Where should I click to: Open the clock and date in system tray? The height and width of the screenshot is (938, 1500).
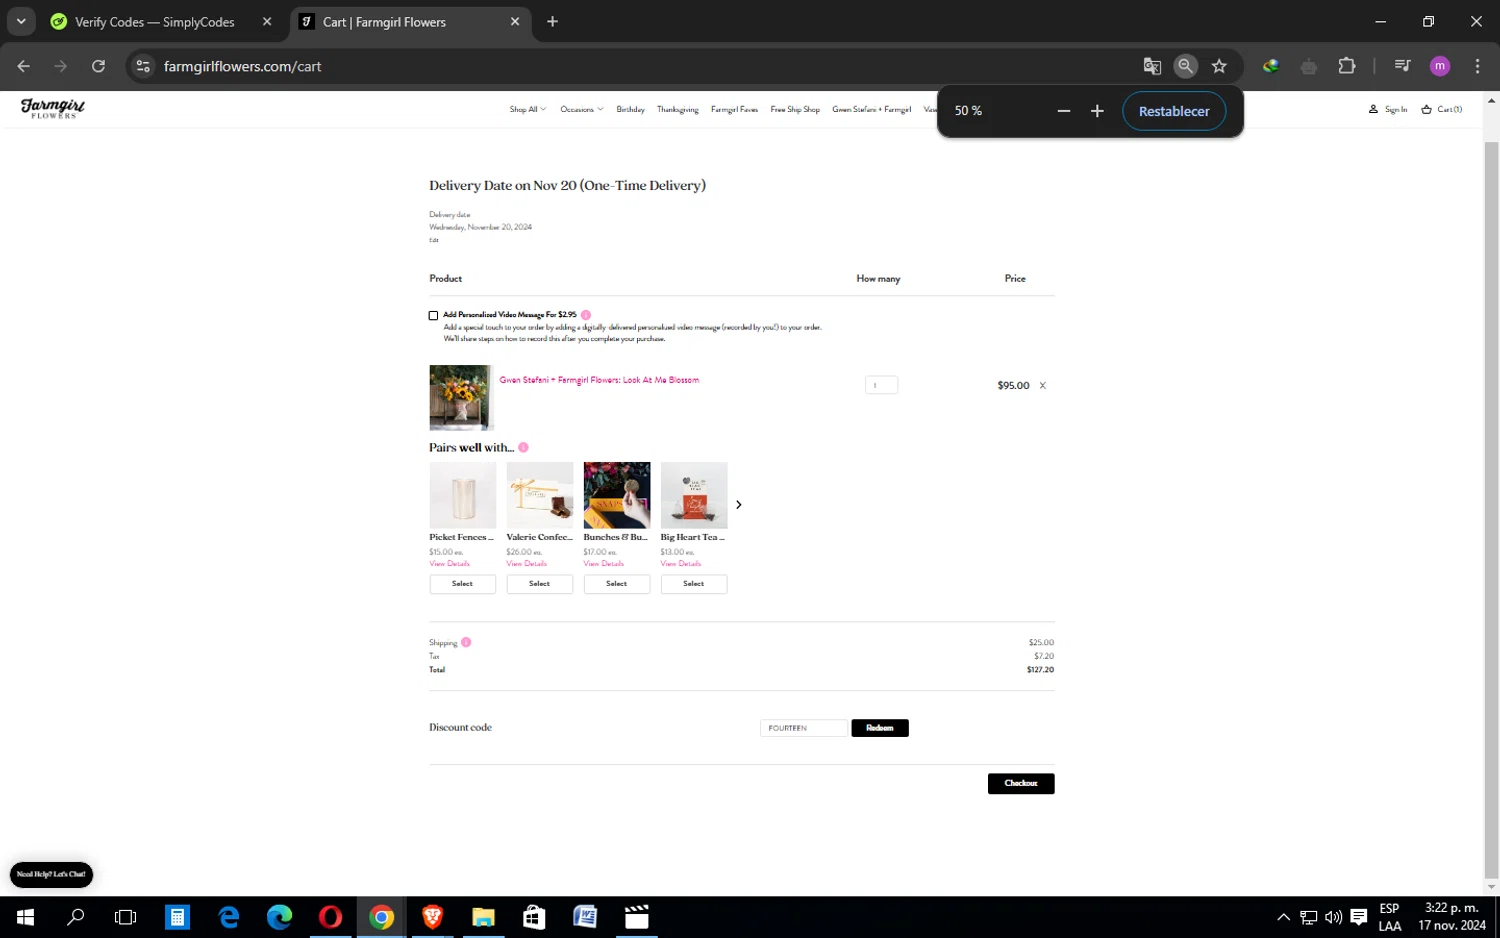point(1451,917)
